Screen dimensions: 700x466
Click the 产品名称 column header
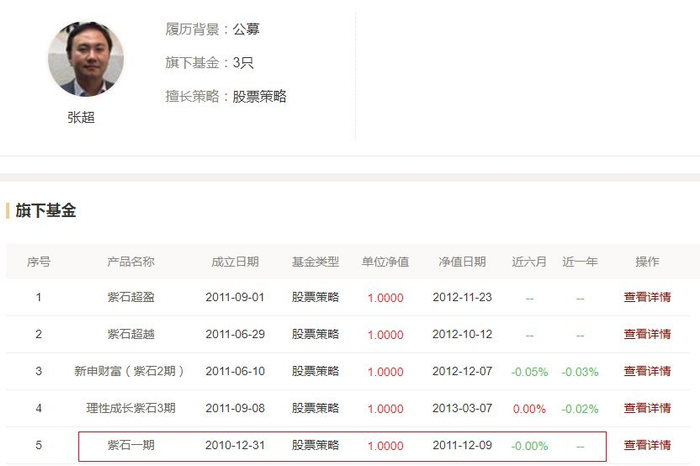click(131, 262)
